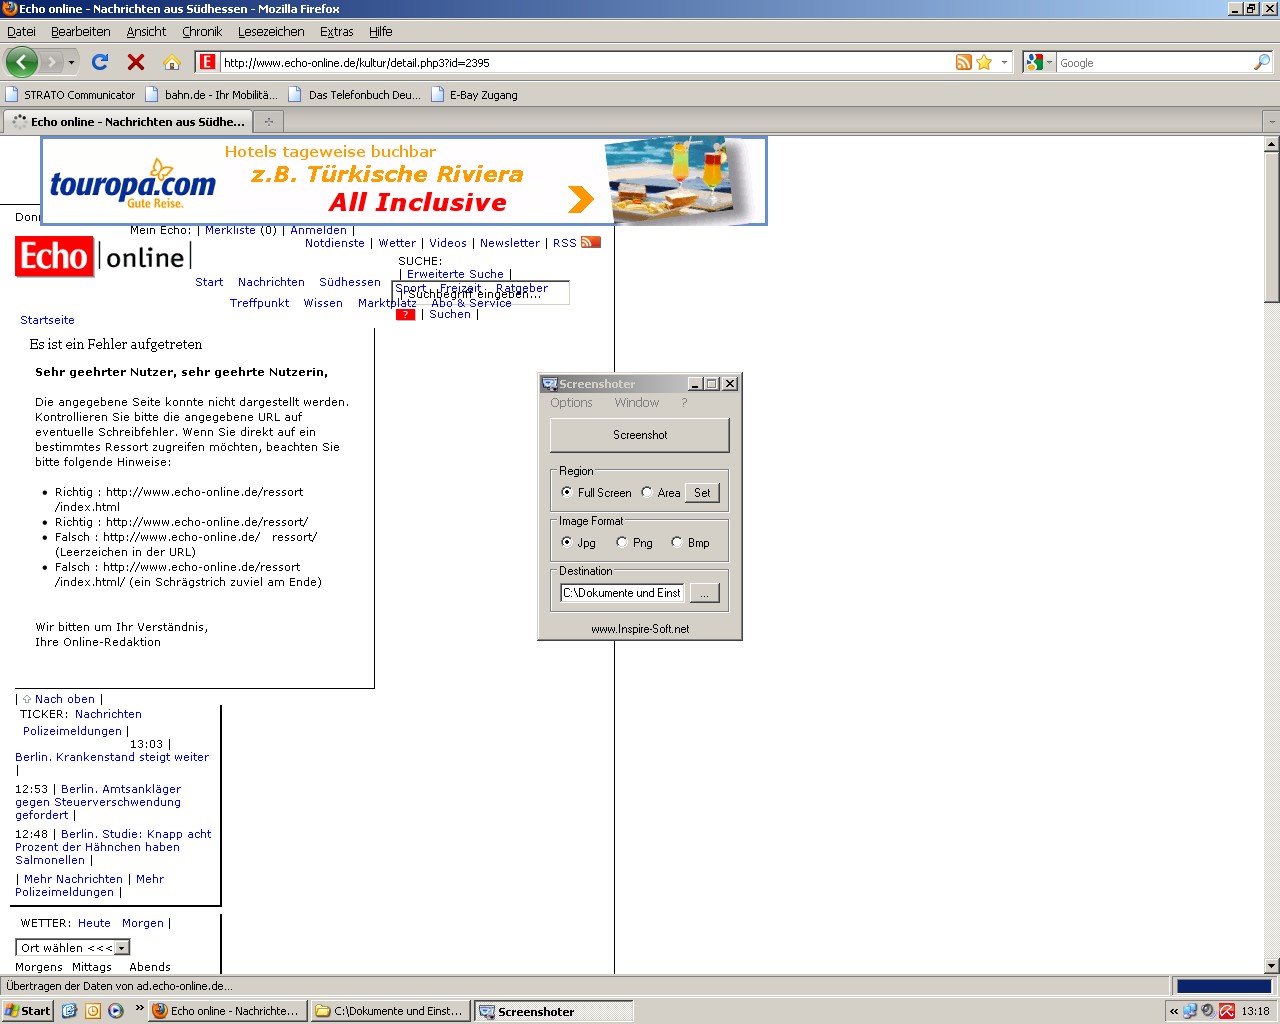Image resolution: width=1280 pixels, height=1024 pixels.
Task: Open the 'Ort wählen' weather location dropdown
Action: (x=73, y=947)
